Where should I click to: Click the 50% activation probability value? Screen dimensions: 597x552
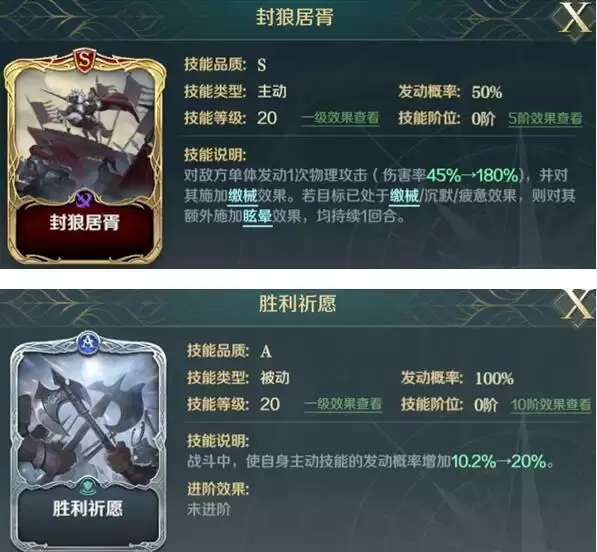[486, 92]
